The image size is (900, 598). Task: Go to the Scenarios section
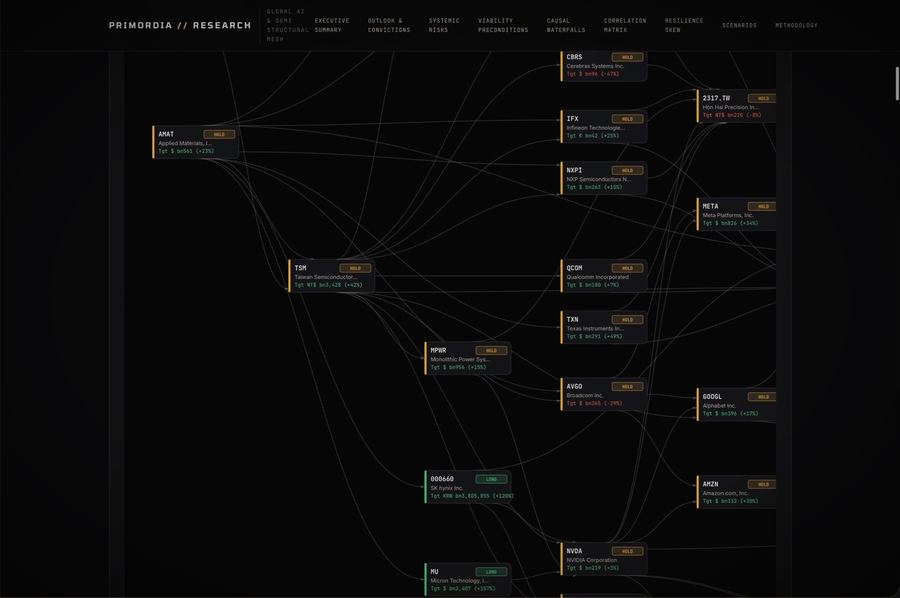(739, 25)
